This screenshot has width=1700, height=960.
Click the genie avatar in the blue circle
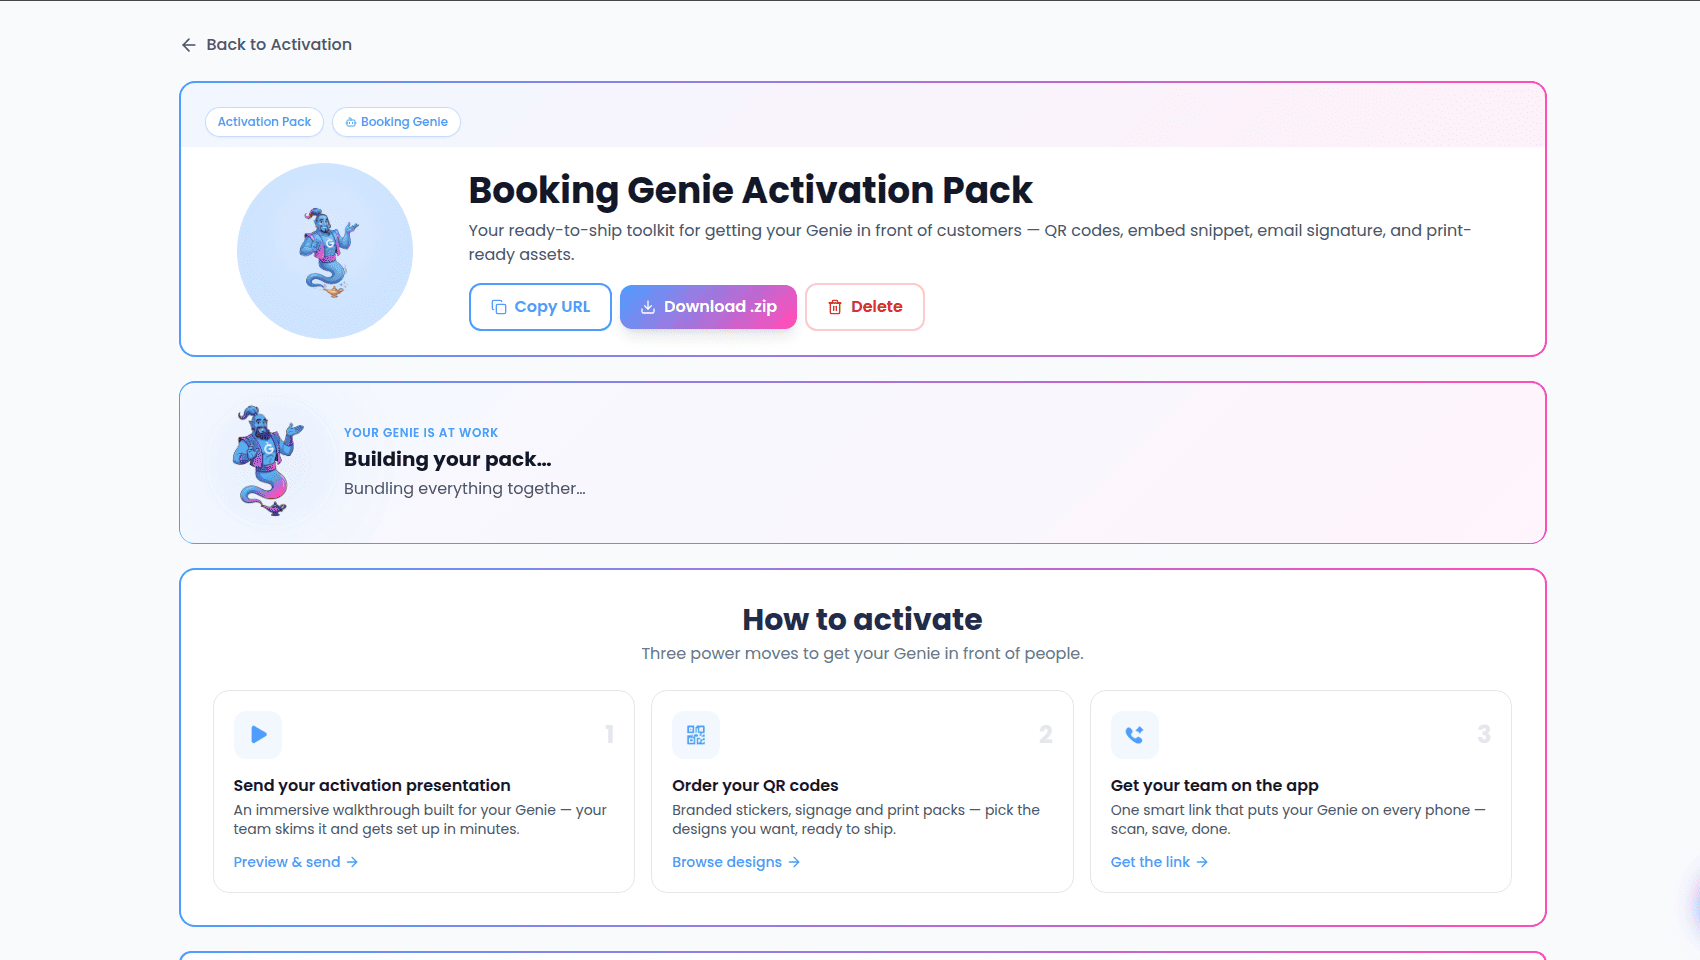[x=325, y=251]
